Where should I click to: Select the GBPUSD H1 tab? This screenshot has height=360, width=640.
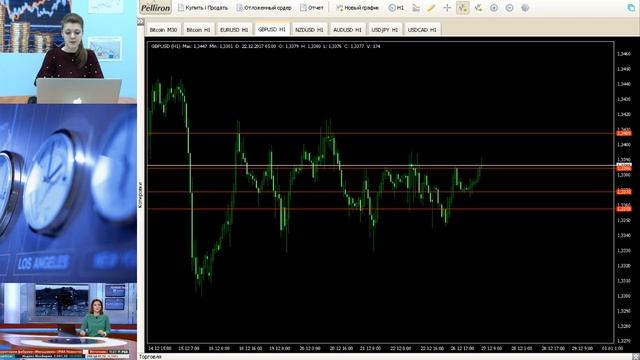(272, 29)
